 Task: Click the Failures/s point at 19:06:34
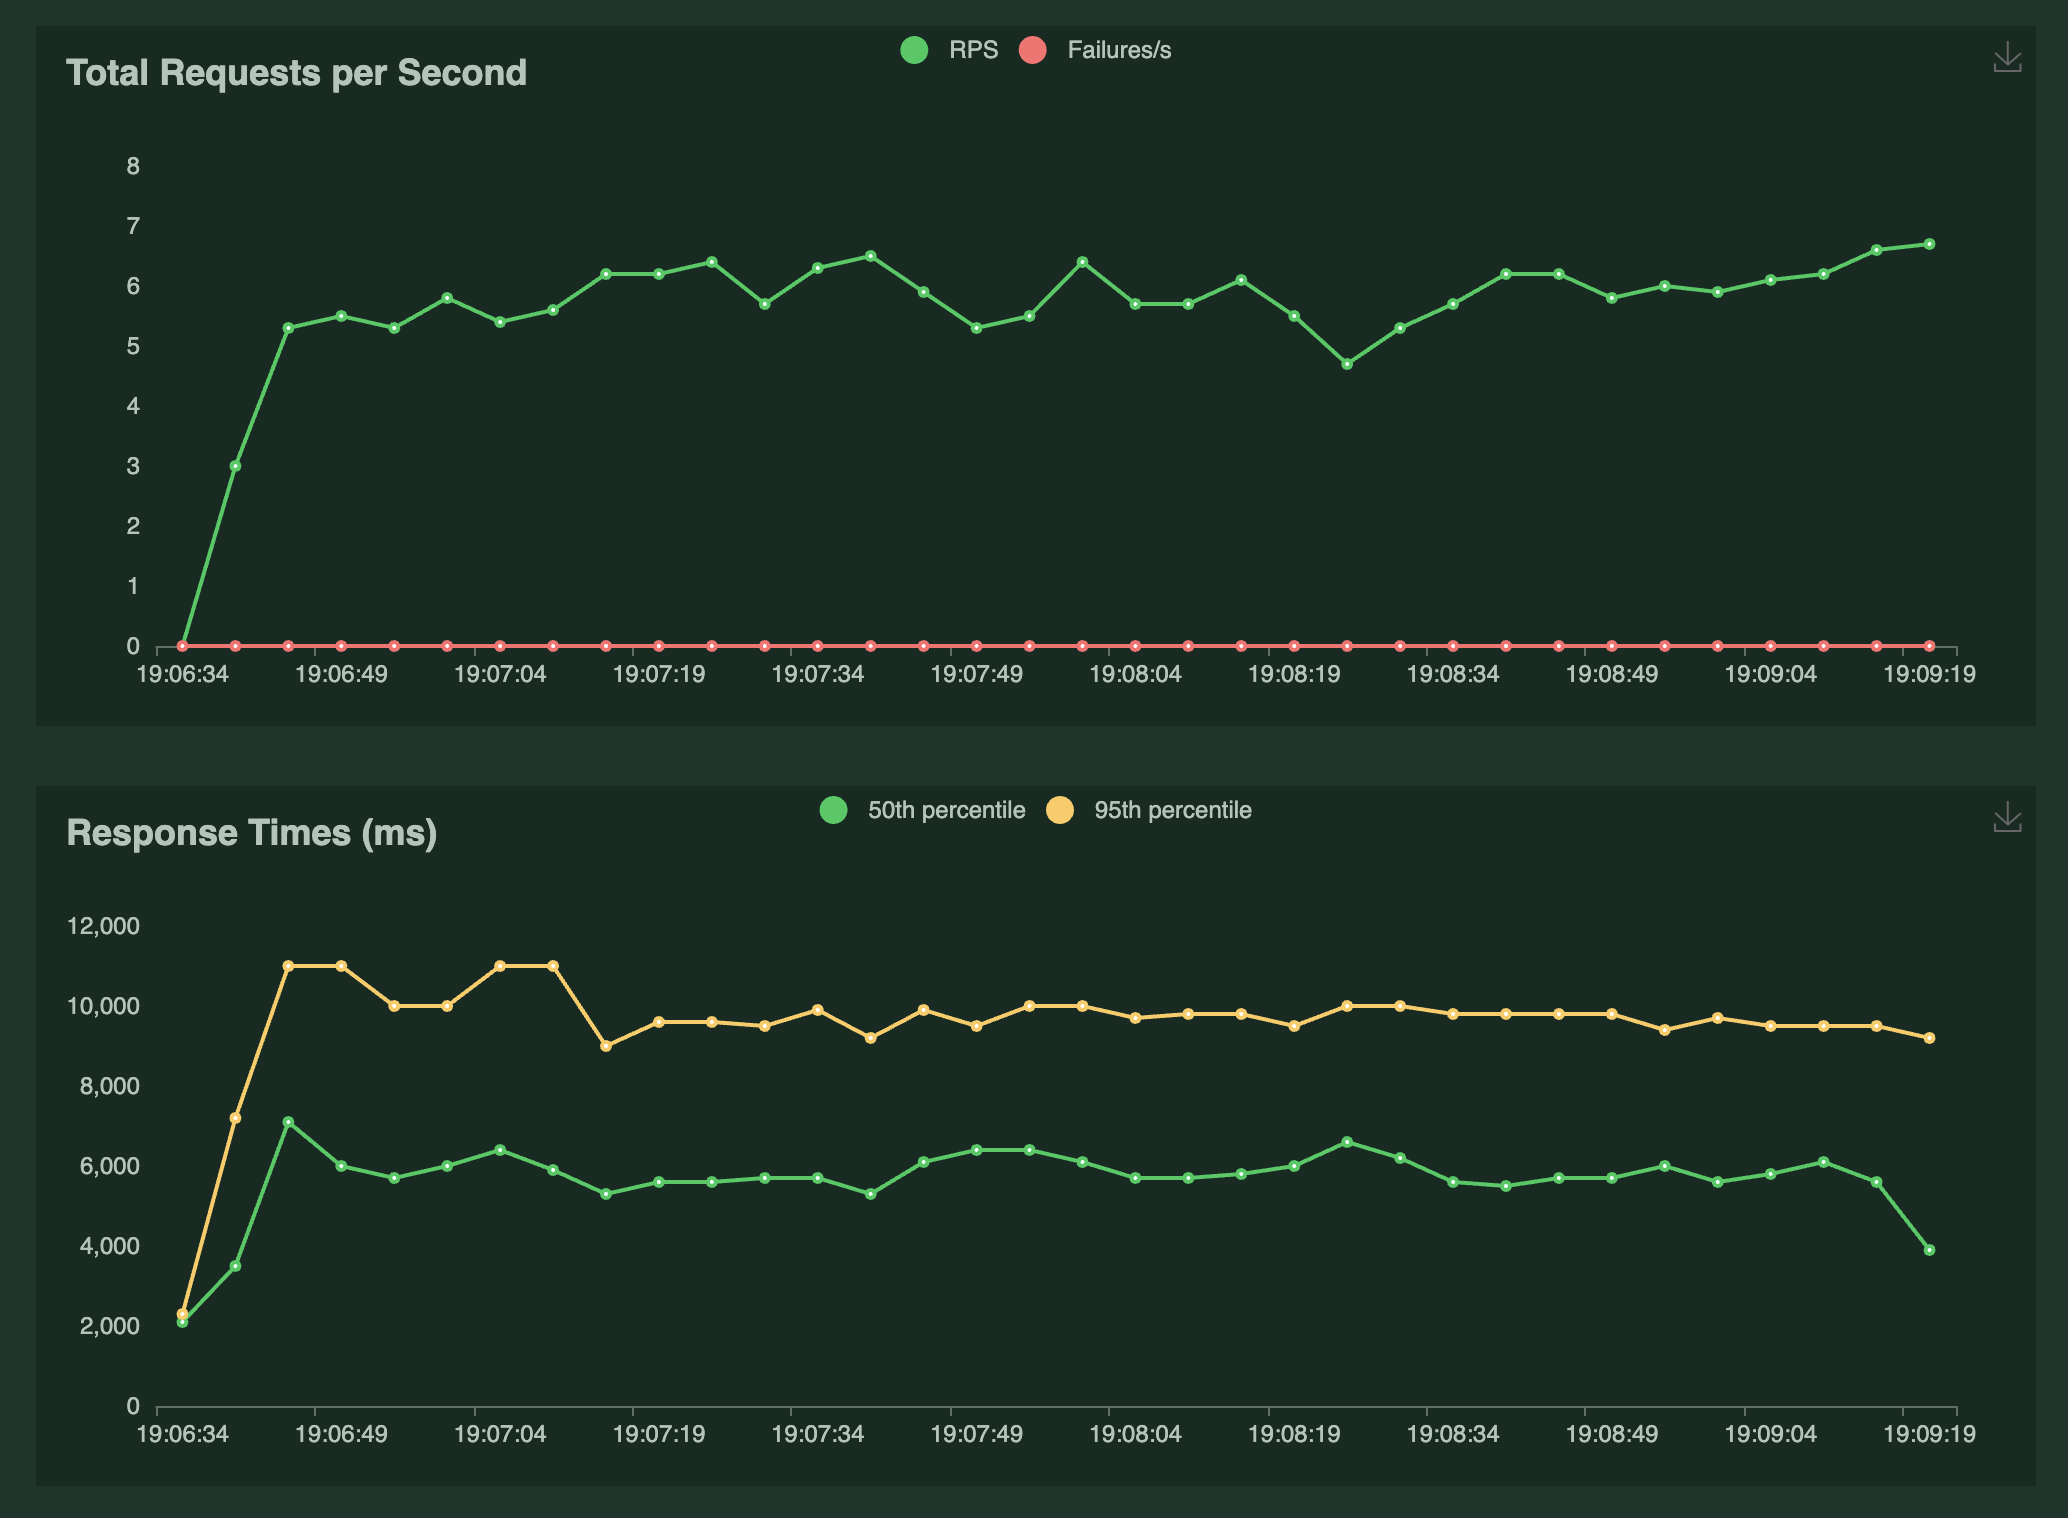click(182, 646)
